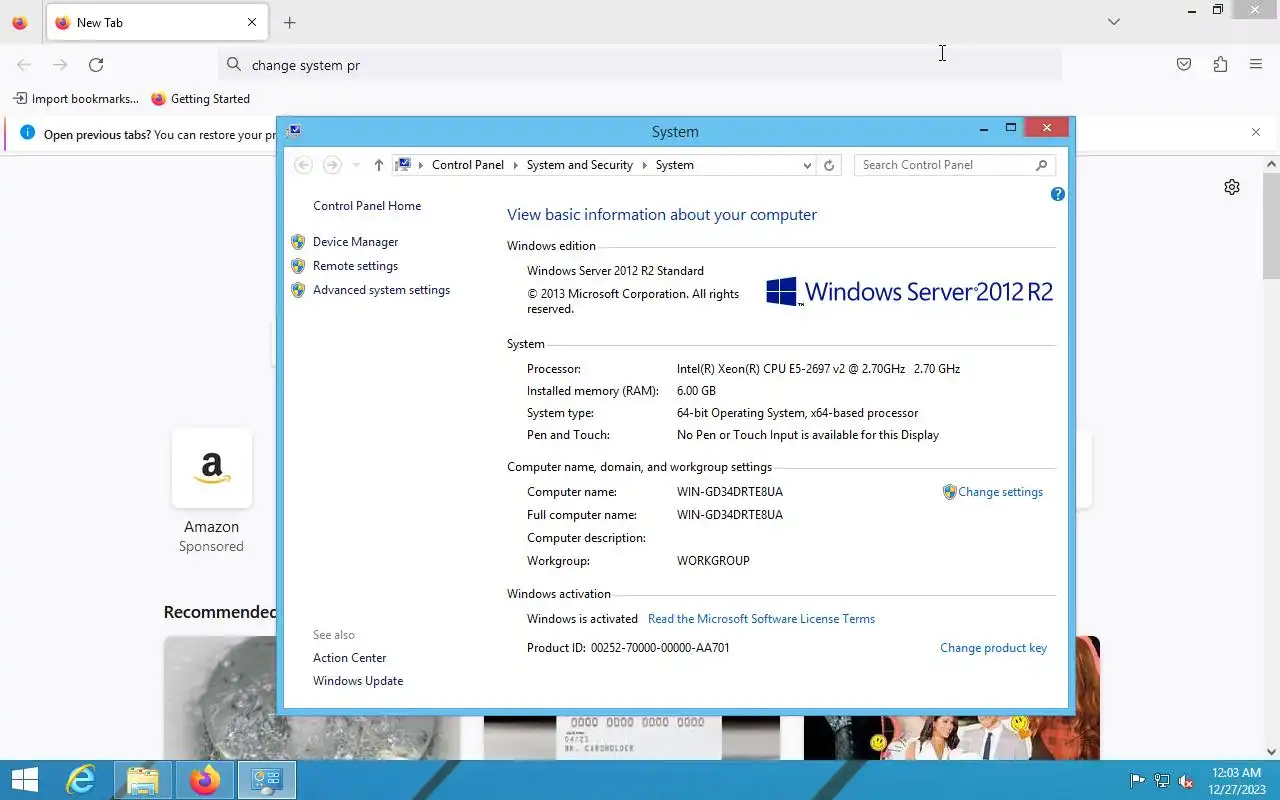Open the taskbar clock and date

pos(1235,780)
